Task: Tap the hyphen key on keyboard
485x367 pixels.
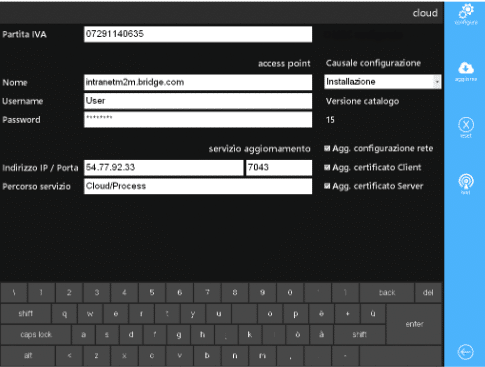Action: pos(345,355)
